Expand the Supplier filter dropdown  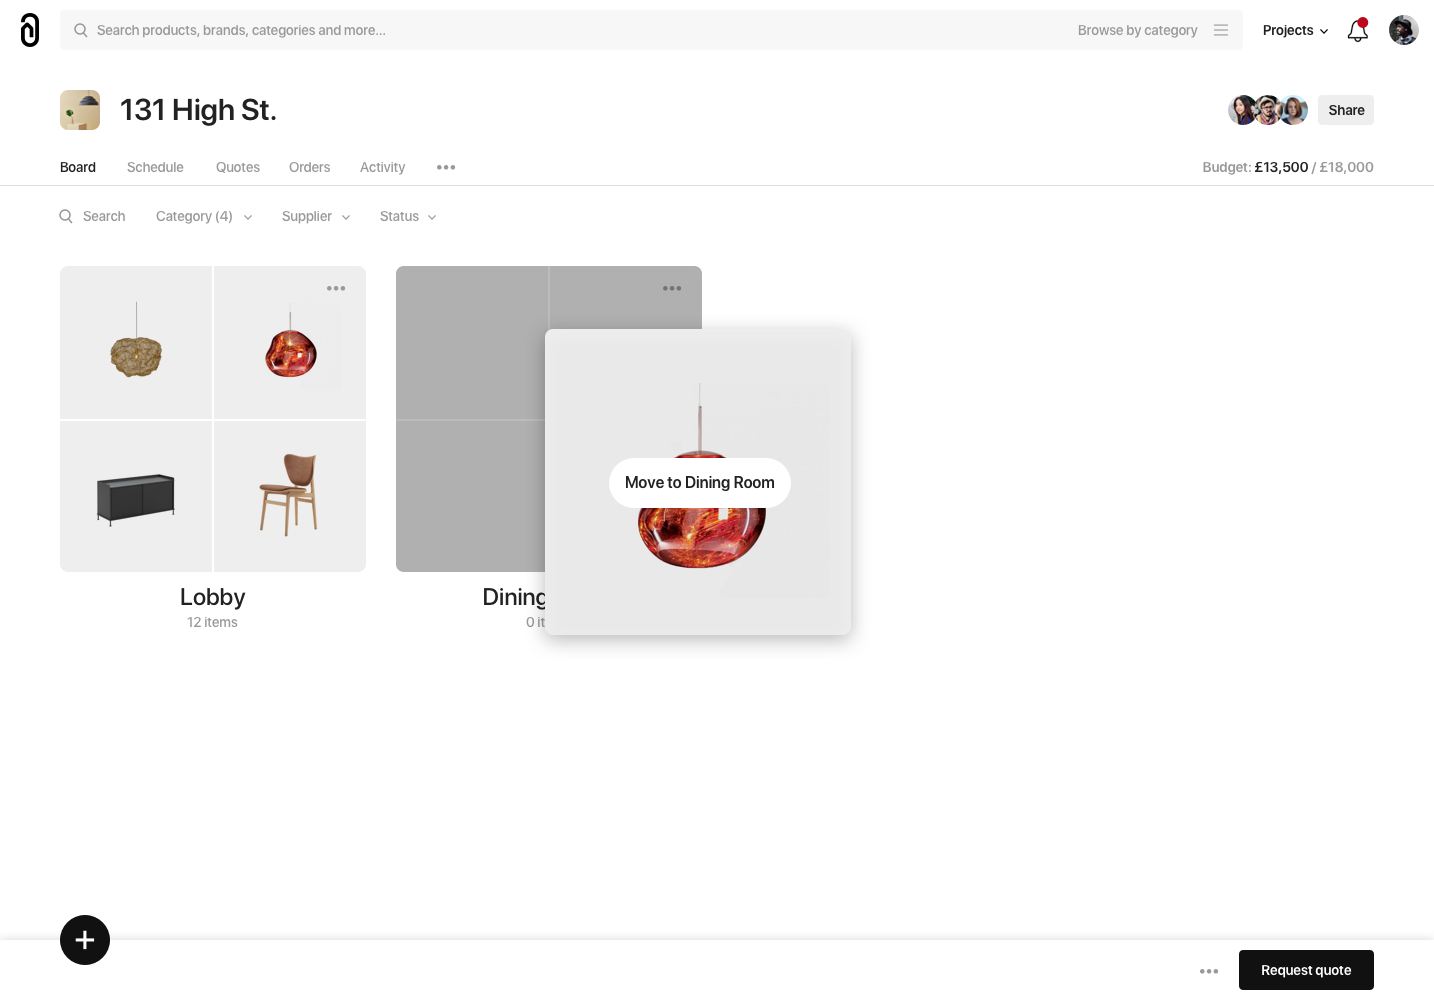click(x=316, y=216)
